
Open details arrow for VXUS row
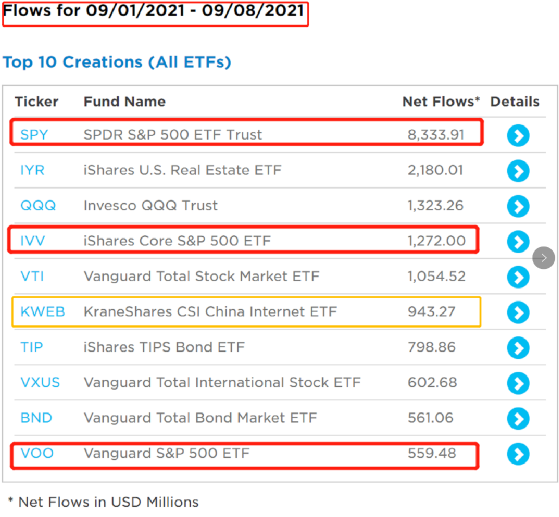tap(518, 383)
